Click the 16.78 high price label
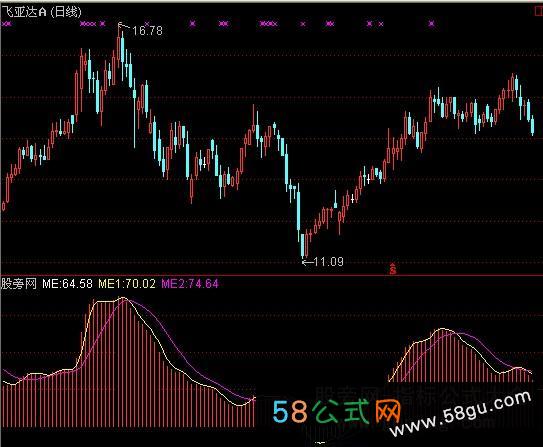Viewport: 543px width, 447px height. click(x=147, y=31)
